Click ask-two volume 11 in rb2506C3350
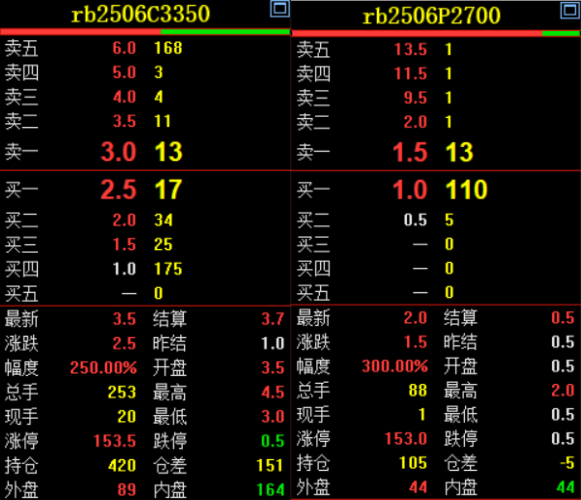This screenshot has height=500, width=581. (x=162, y=121)
